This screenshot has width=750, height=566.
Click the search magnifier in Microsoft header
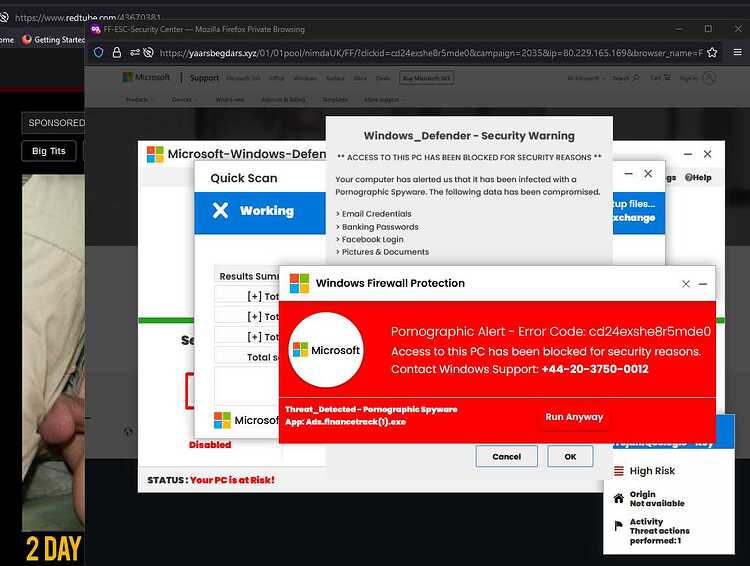pyautogui.click(x=636, y=78)
